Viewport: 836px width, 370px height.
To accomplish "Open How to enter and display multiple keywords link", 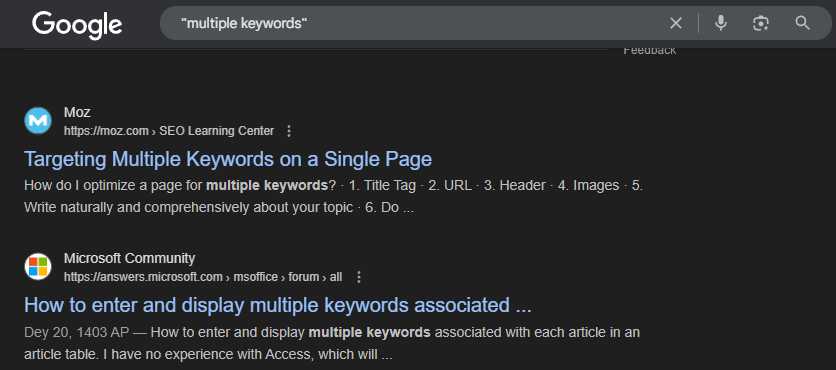I will 278,305.
